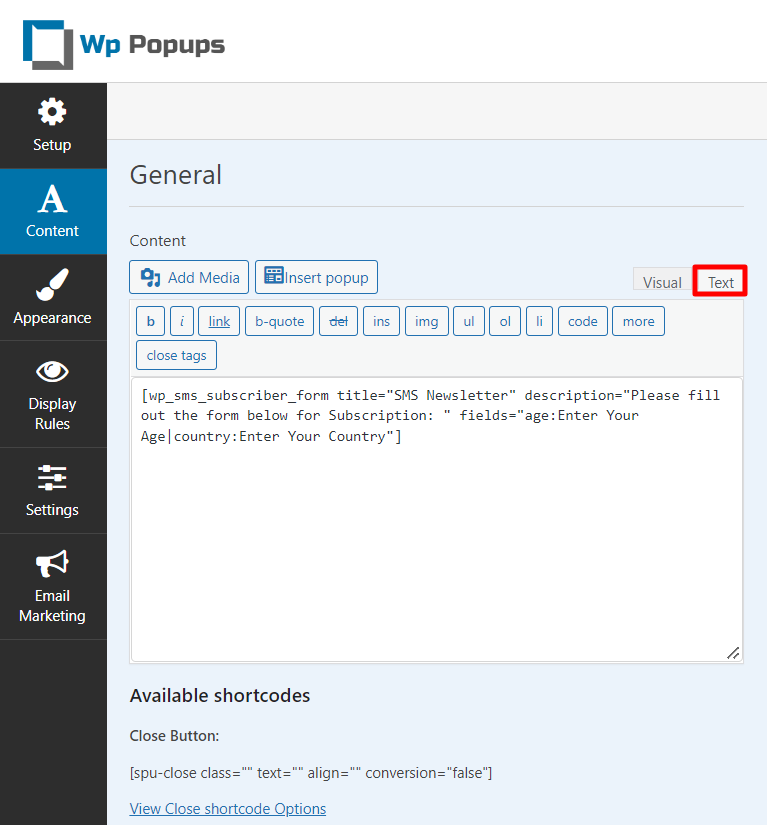Click the Available shortcodes heading
The width and height of the screenshot is (767, 825).
click(220, 696)
